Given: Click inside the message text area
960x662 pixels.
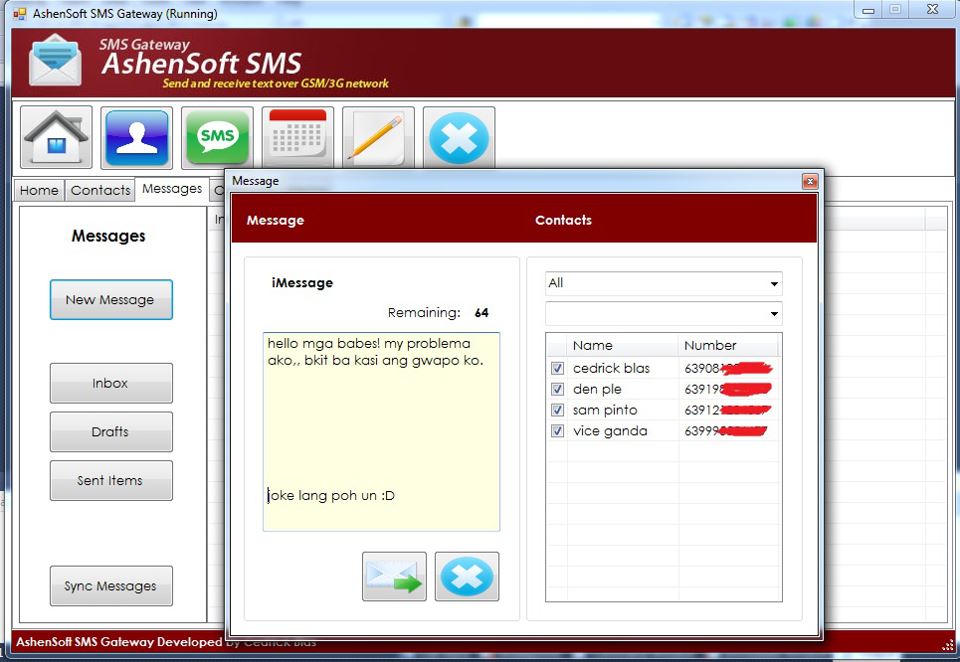Looking at the screenshot, I should coord(381,432).
